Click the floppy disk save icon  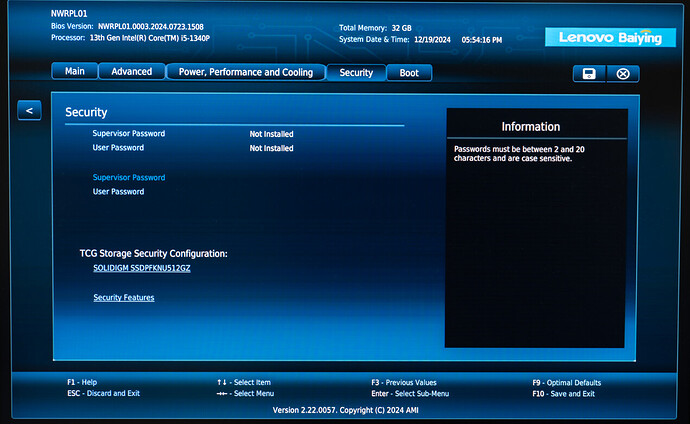589,73
